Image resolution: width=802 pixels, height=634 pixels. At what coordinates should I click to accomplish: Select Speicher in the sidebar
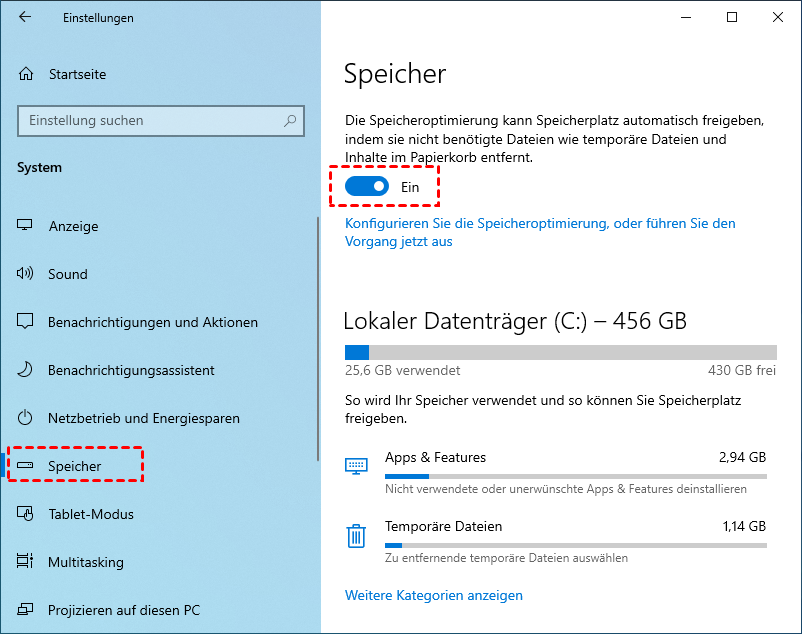pos(75,466)
